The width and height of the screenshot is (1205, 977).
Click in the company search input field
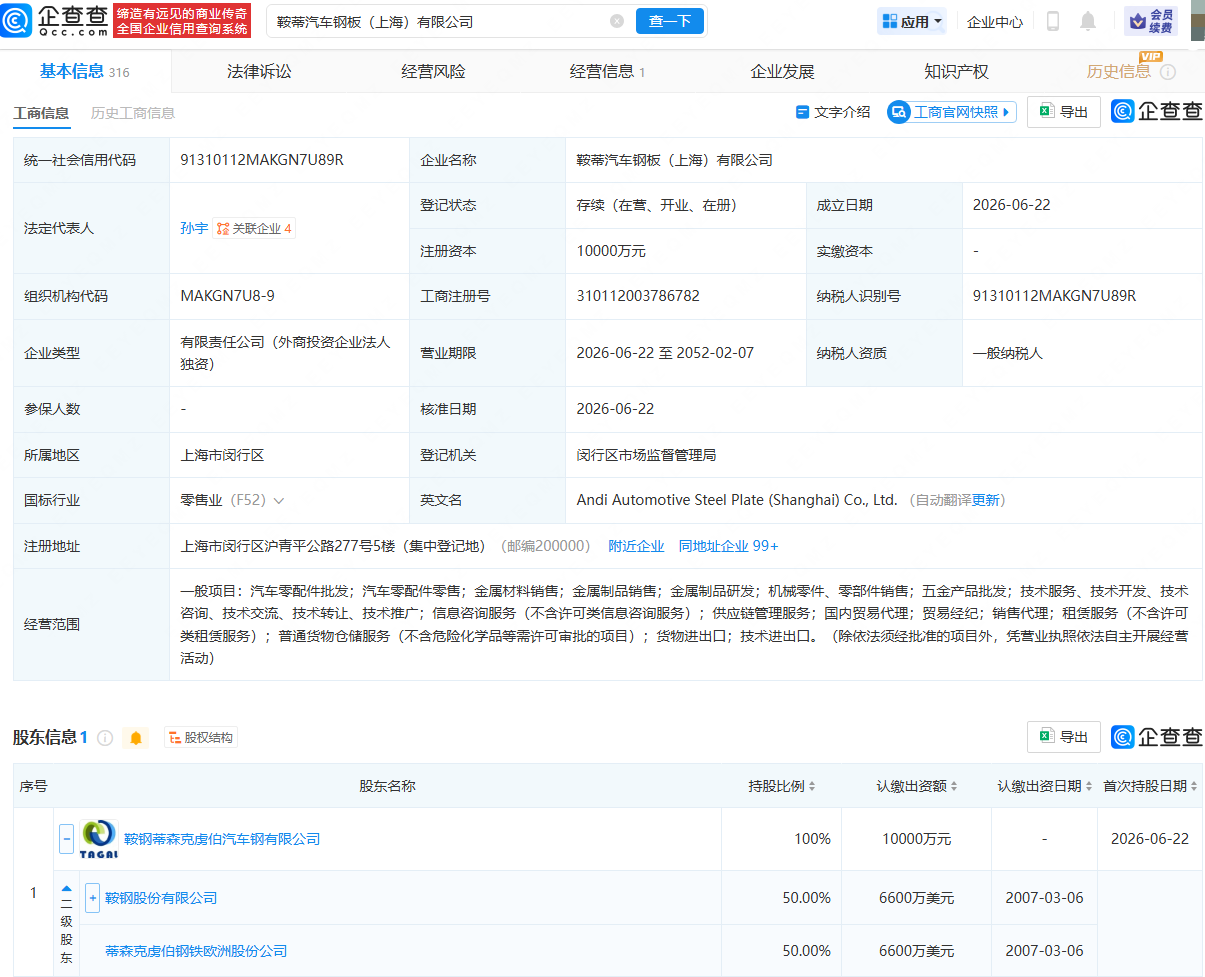(440, 21)
